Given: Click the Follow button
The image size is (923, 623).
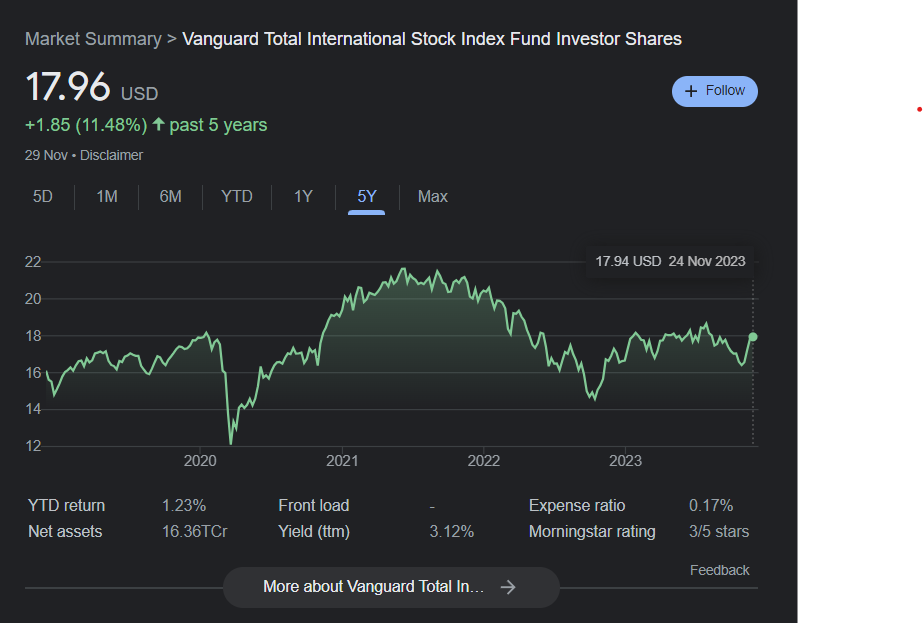Looking at the screenshot, I should pos(715,91).
